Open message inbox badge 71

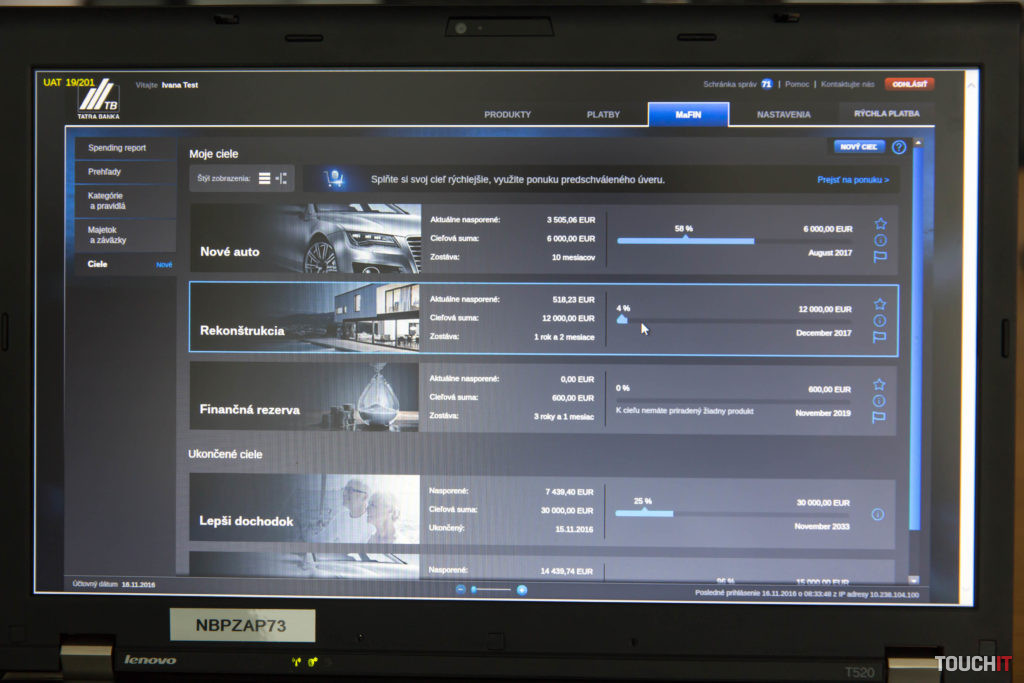pos(766,84)
